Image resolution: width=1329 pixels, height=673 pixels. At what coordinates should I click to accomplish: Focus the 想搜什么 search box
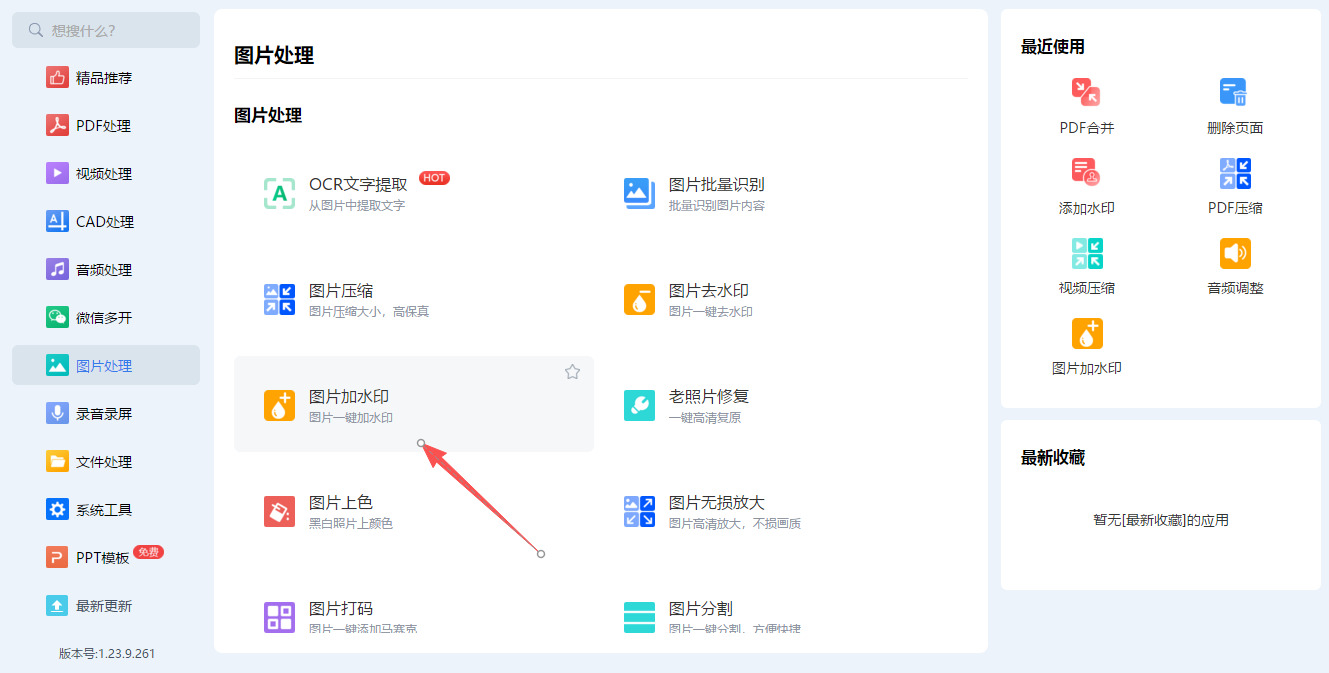coord(106,30)
